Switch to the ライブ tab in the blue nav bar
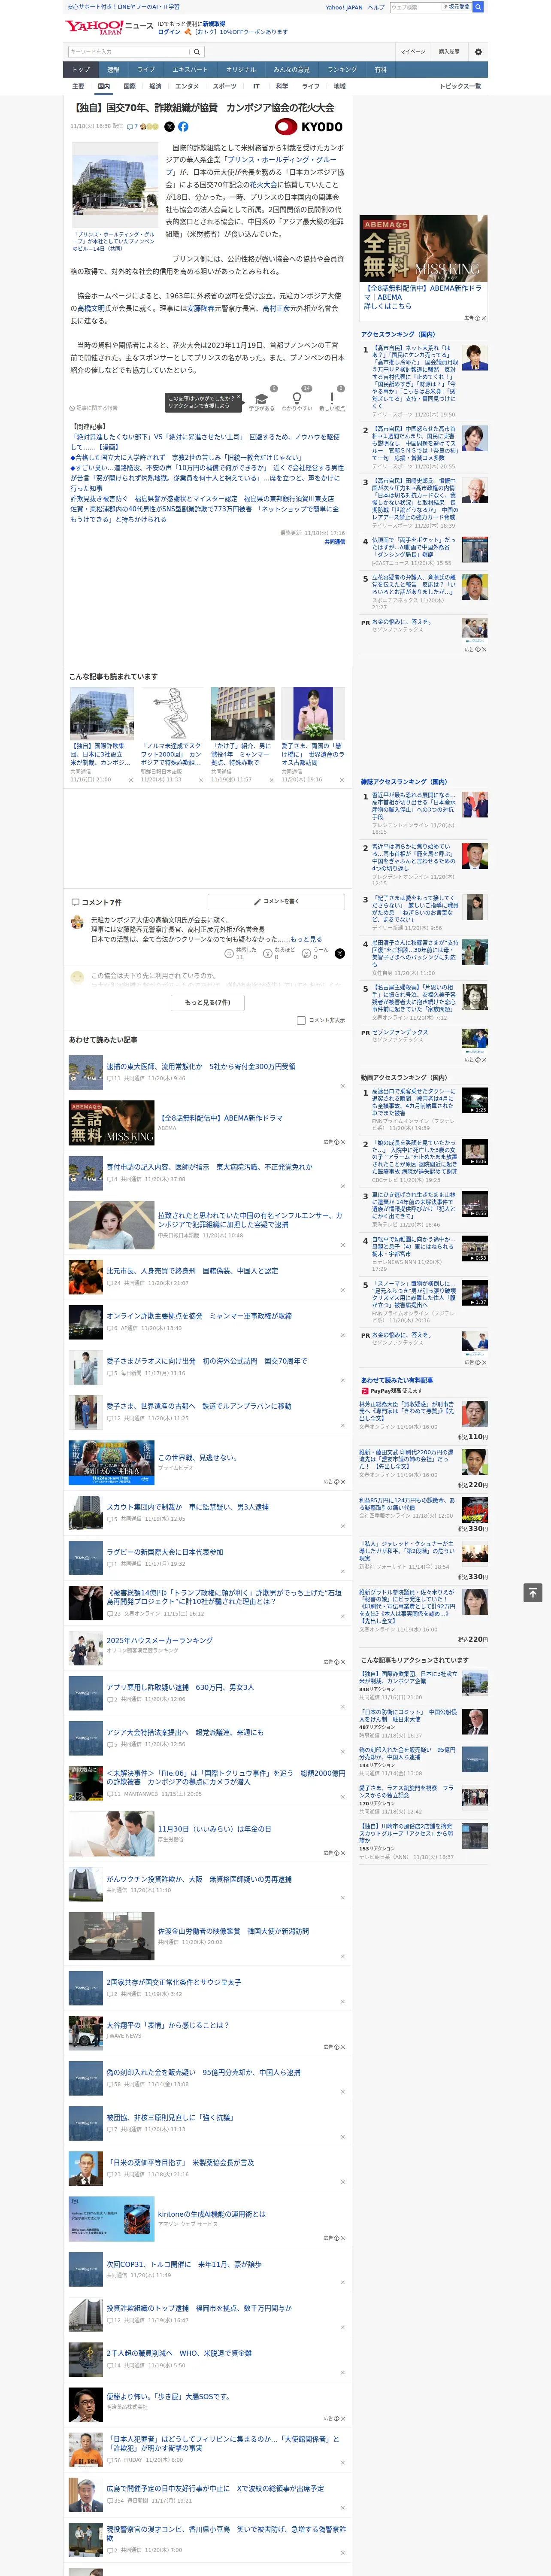 pyautogui.click(x=146, y=70)
